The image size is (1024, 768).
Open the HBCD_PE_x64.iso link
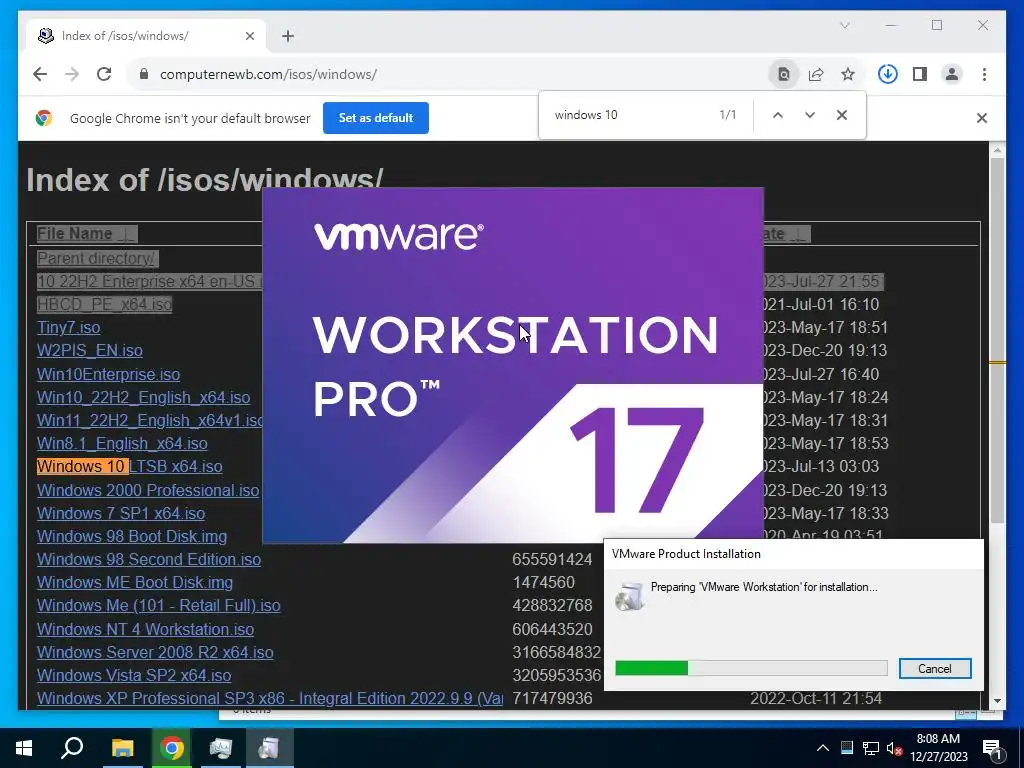(104, 304)
